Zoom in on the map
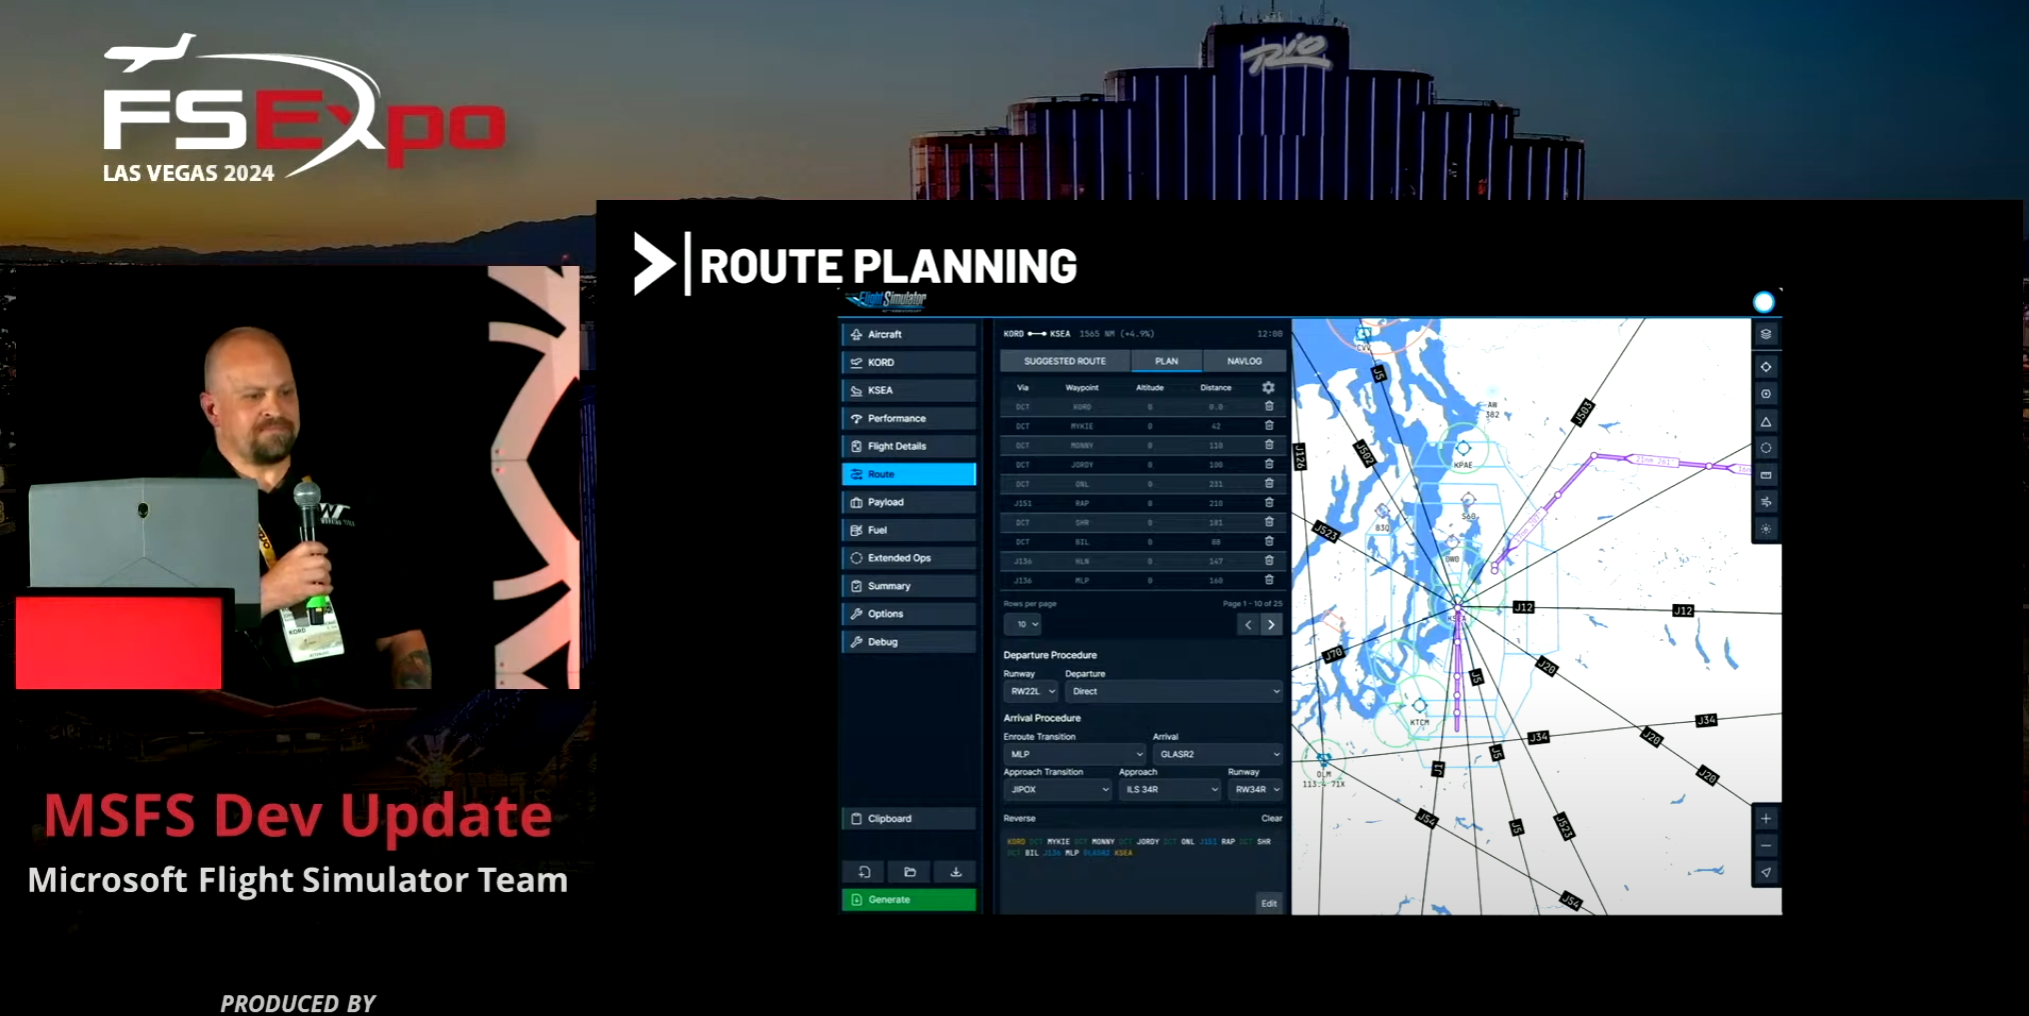2029x1016 pixels. (1766, 818)
